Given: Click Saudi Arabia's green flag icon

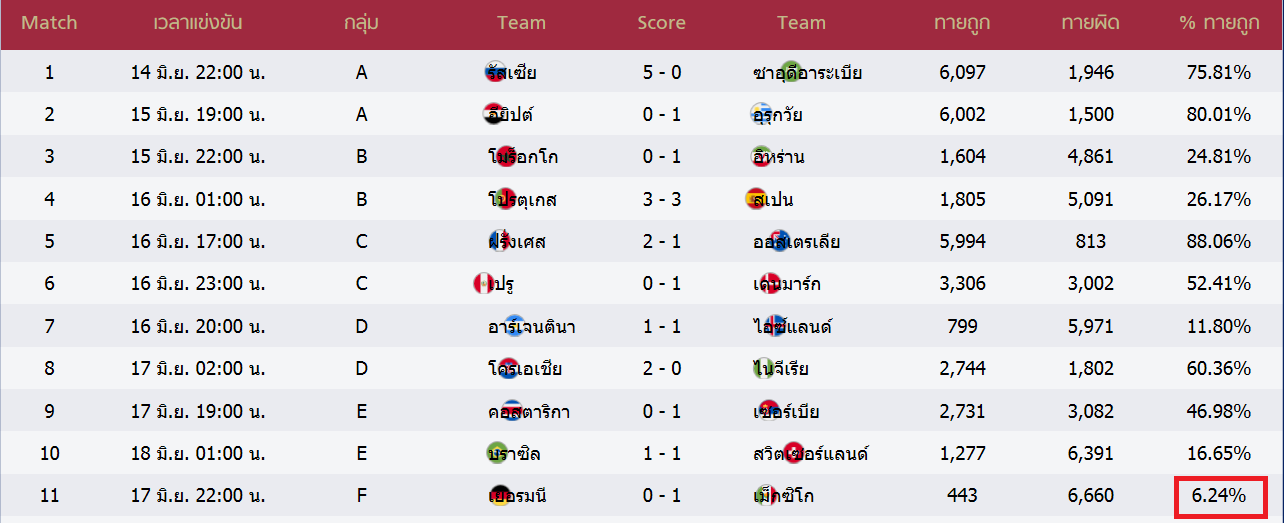Looking at the screenshot, I should pos(791,72).
